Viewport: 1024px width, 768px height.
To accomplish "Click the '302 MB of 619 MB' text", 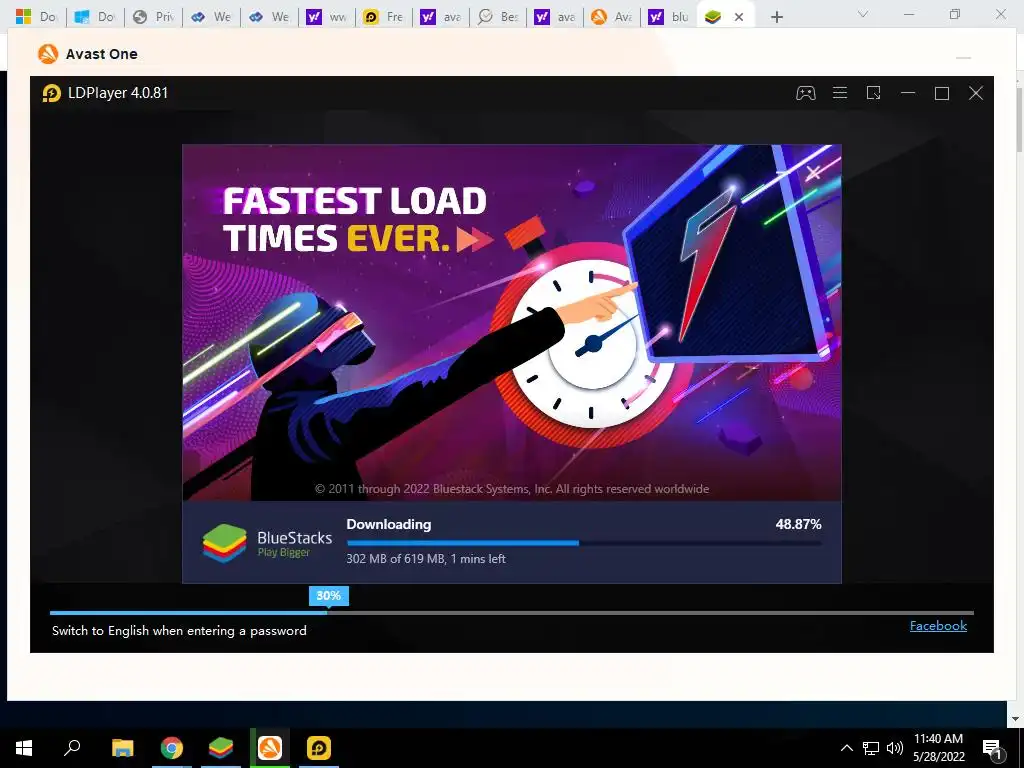I will tap(395, 559).
